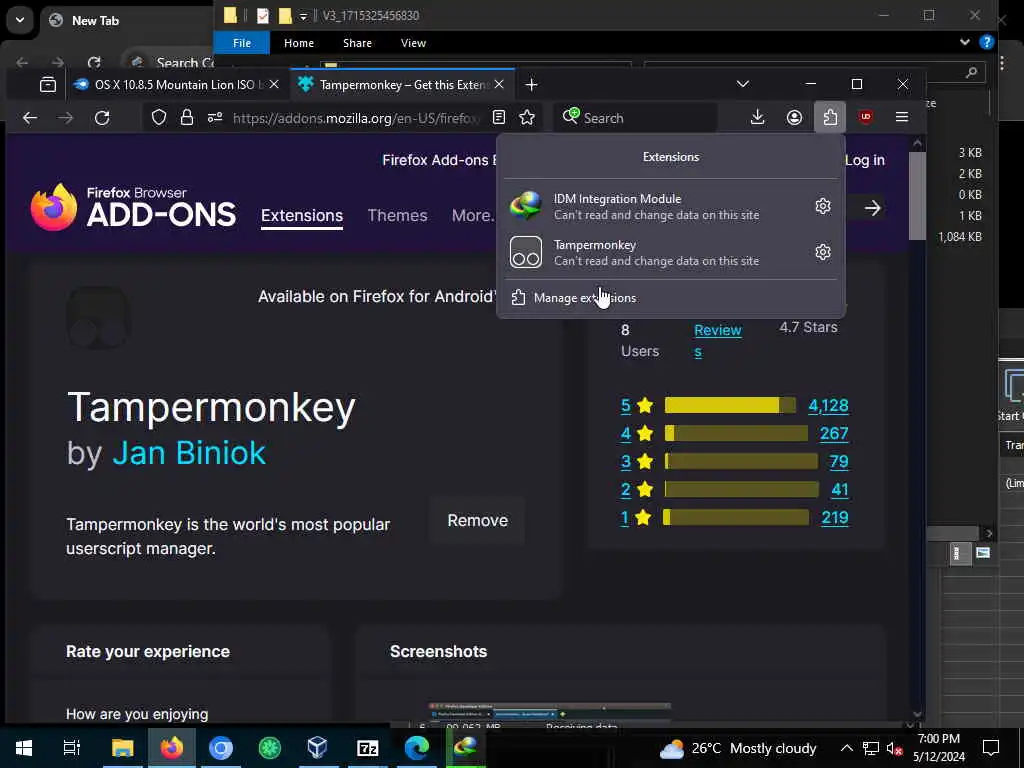Expand the More menu on Add-ons site
This screenshot has width=1024, height=768.
473,216
